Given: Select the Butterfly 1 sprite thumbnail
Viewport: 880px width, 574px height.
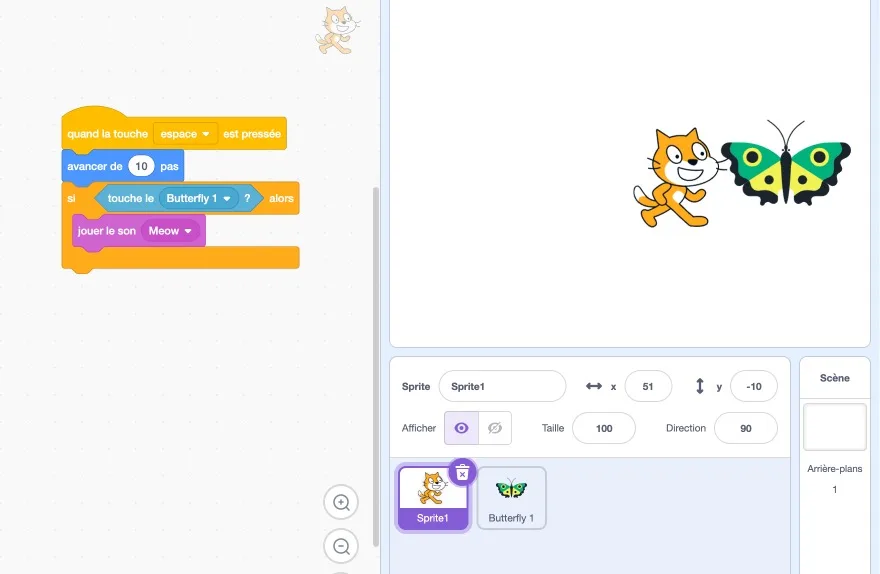Looking at the screenshot, I should (x=511, y=498).
